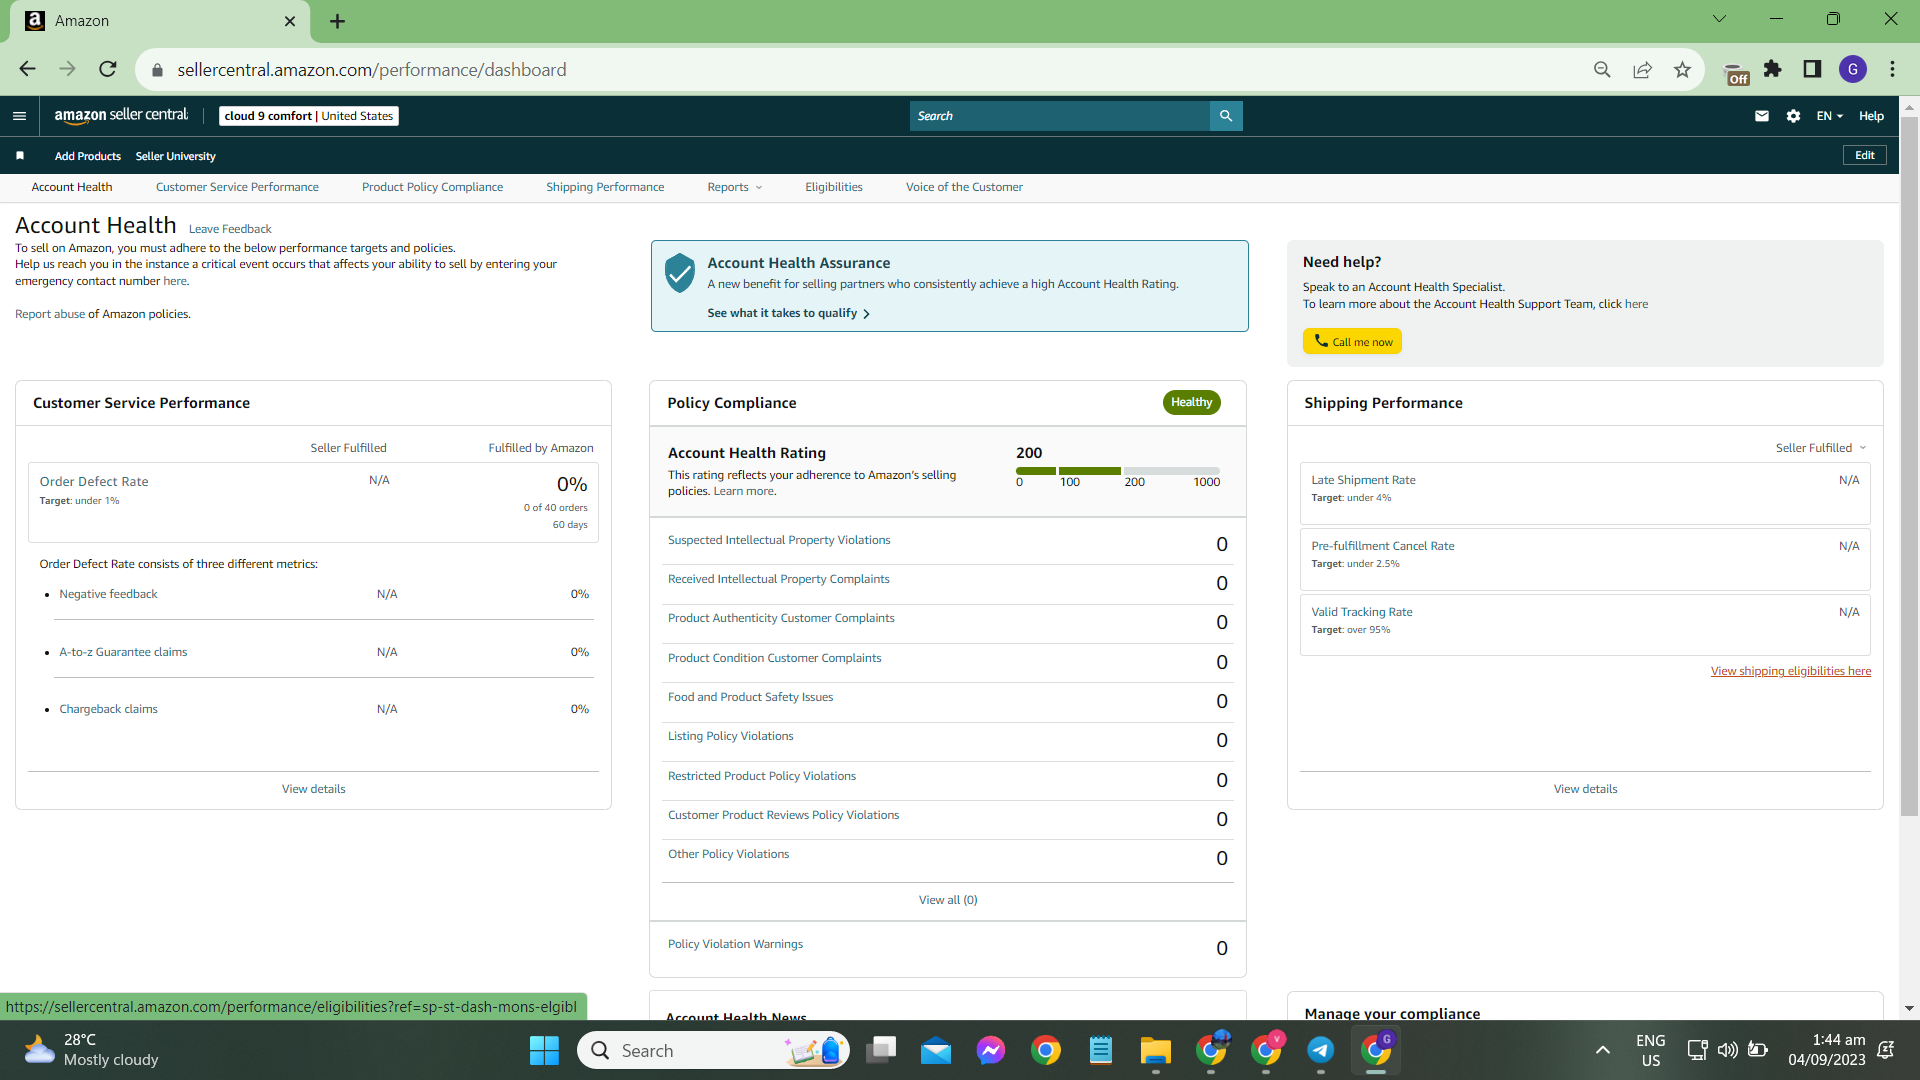Share this page via the share icon
This screenshot has height=1080, width=1920.
coord(1642,69)
